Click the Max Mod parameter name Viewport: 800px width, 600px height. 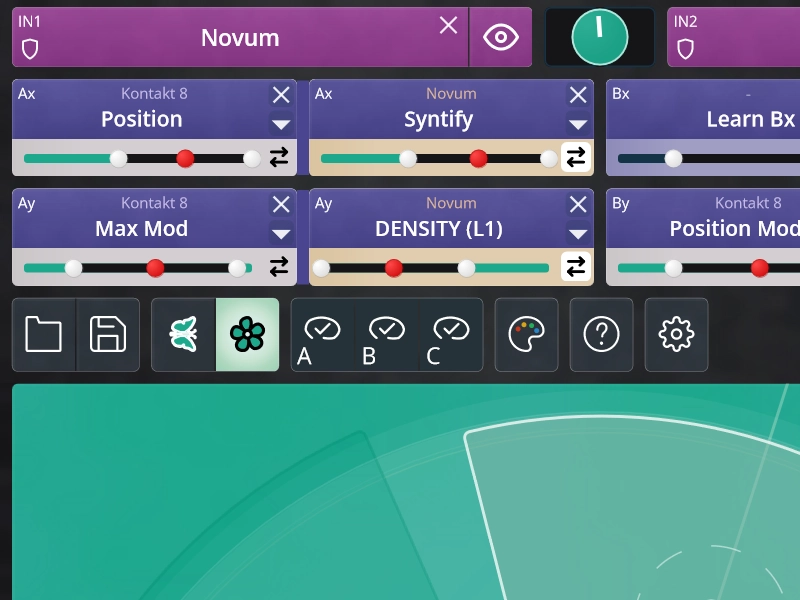(141, 229)
